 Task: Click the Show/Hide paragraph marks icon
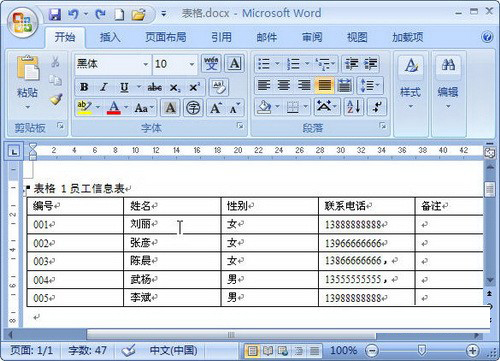377,107
